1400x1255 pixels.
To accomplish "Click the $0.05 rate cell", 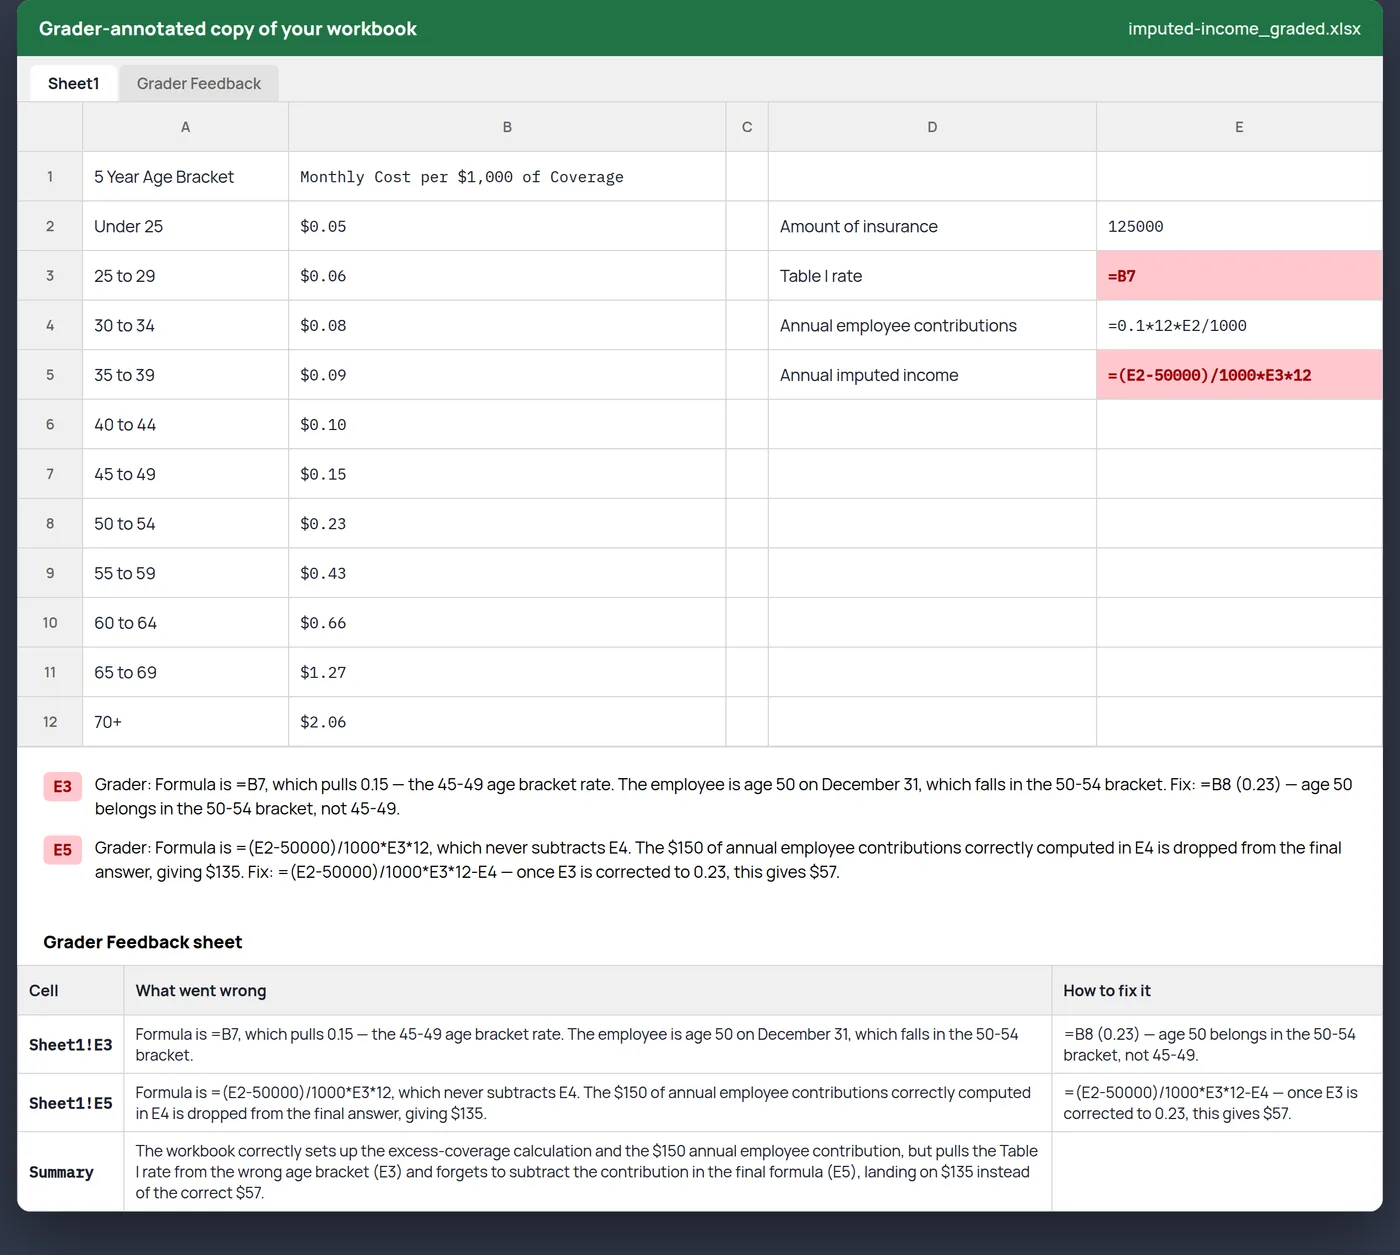I will [507, 226].
